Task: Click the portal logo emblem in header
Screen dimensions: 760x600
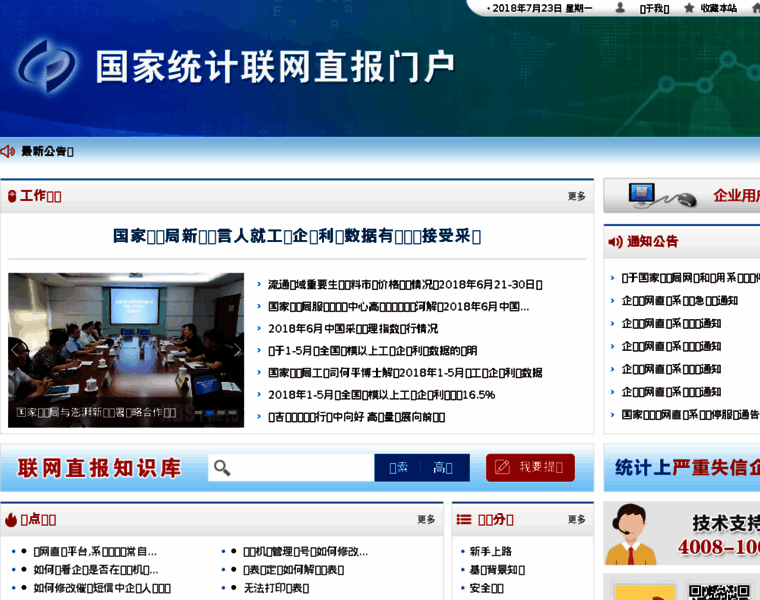Action: tap(47, 68)
